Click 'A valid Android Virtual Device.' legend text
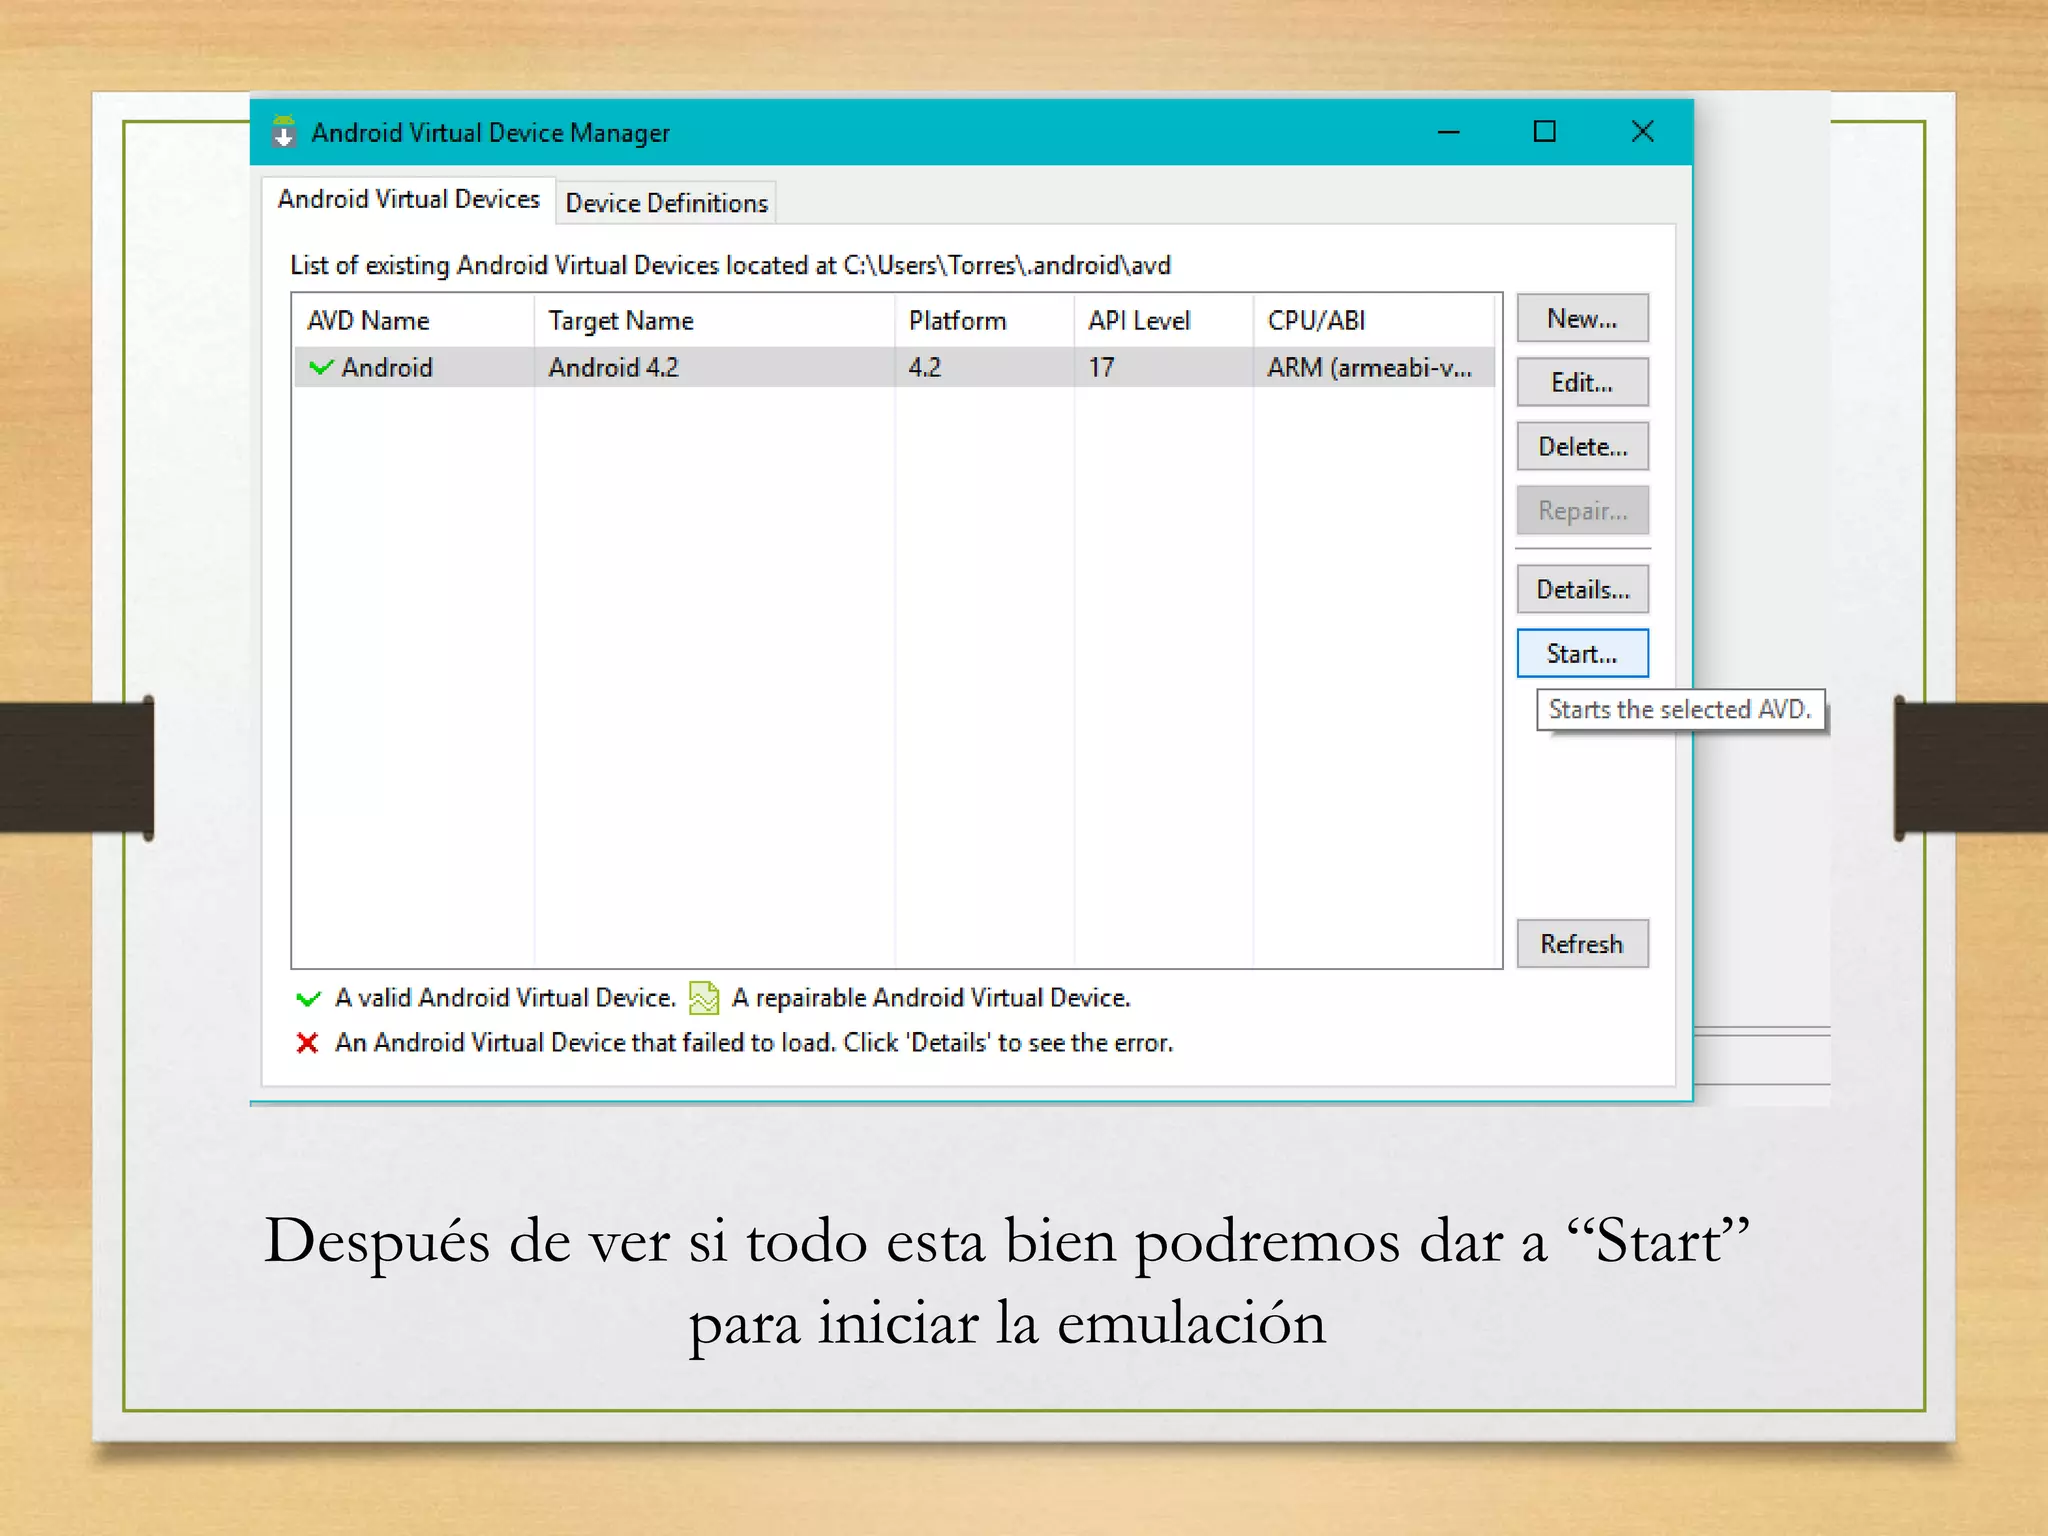The width and height of the screenshot is (2048, 1536). [505, 997]
